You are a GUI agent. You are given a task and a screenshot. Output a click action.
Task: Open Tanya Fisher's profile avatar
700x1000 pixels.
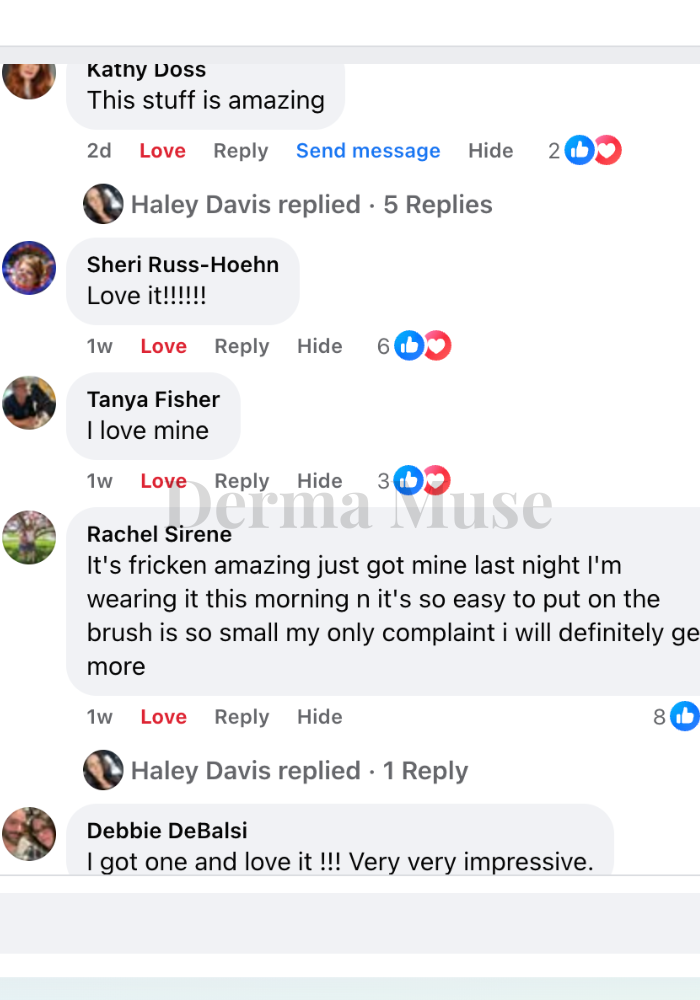point(29,402)
